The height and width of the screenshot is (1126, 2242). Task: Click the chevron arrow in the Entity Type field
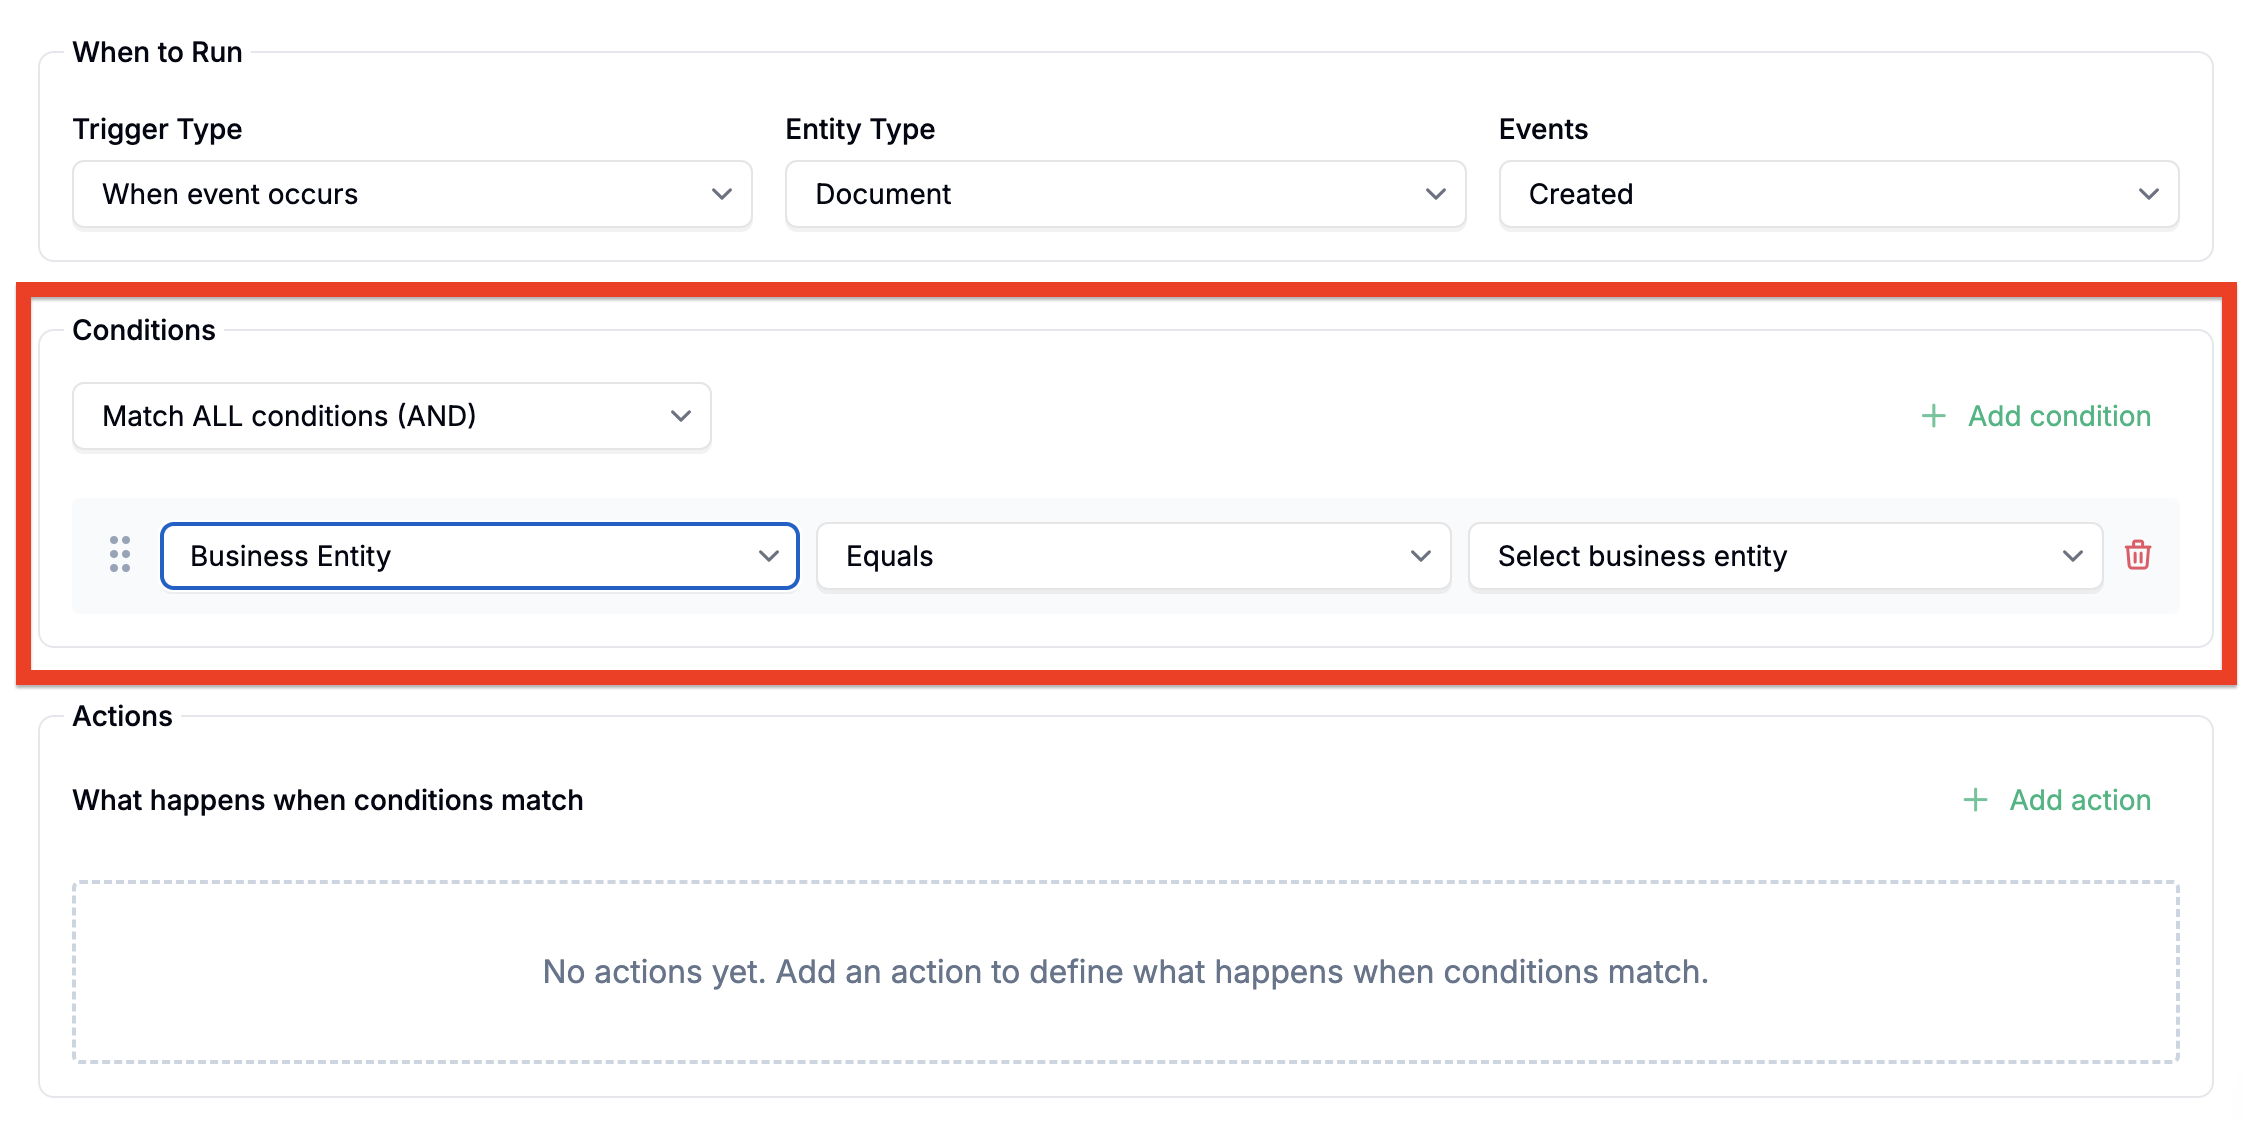coord(1436,194)
